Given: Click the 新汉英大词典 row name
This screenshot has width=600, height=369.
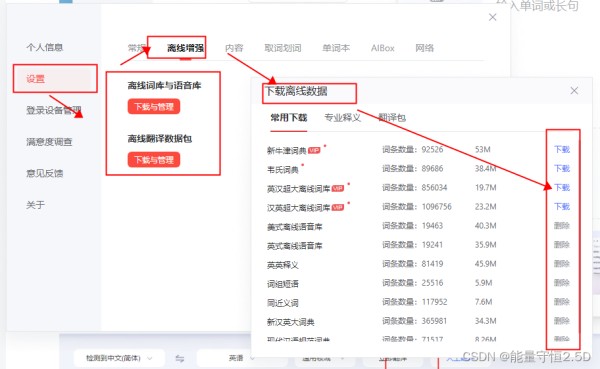Looking at the screenshot, I should coord(290,322).
